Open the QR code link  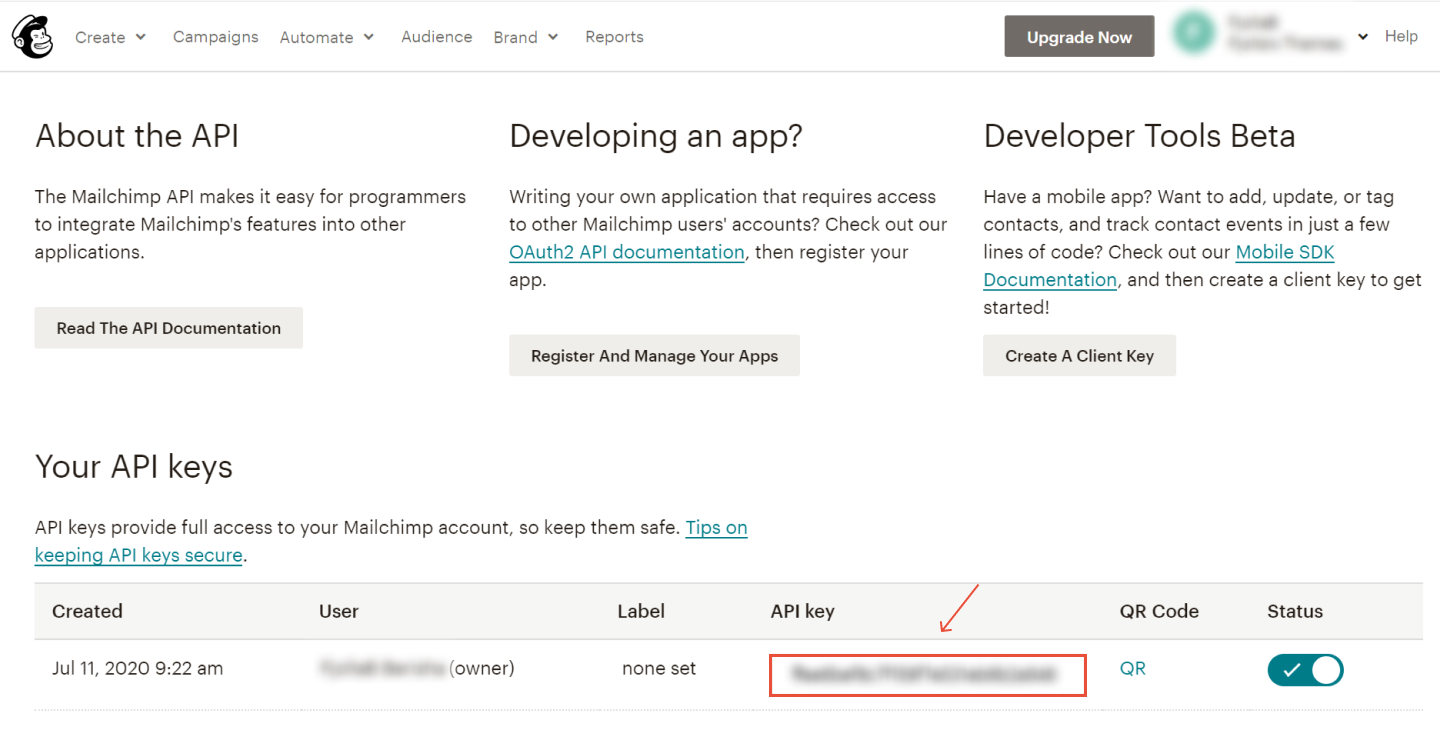[1133, 669]
